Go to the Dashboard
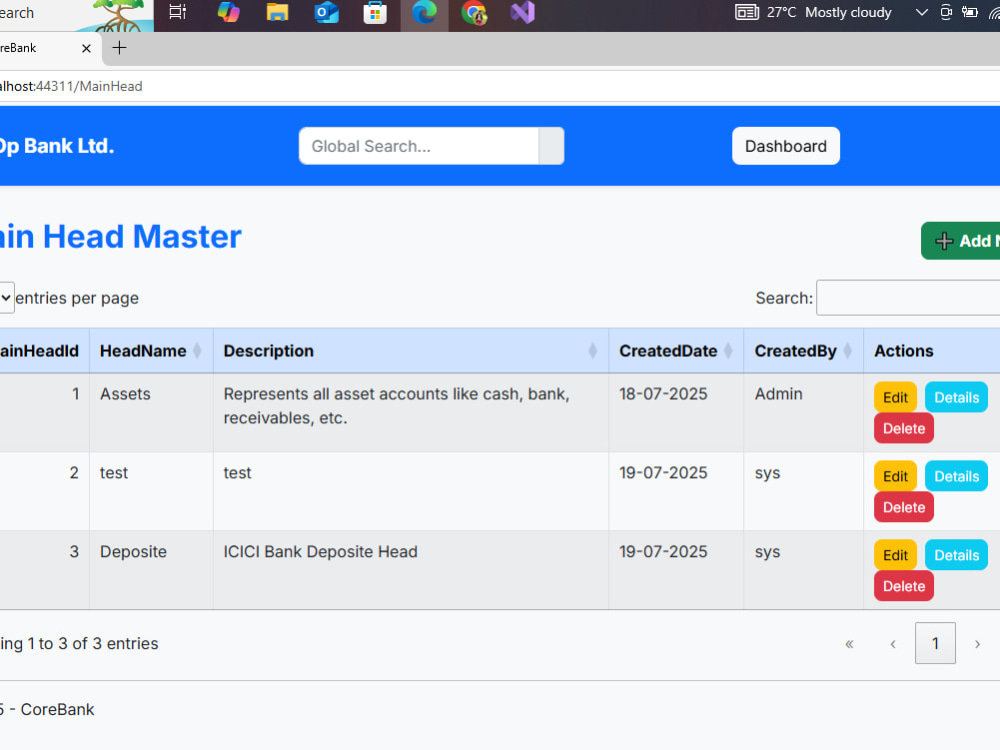This screenshot has height=750, width=1000. point(786,146)
